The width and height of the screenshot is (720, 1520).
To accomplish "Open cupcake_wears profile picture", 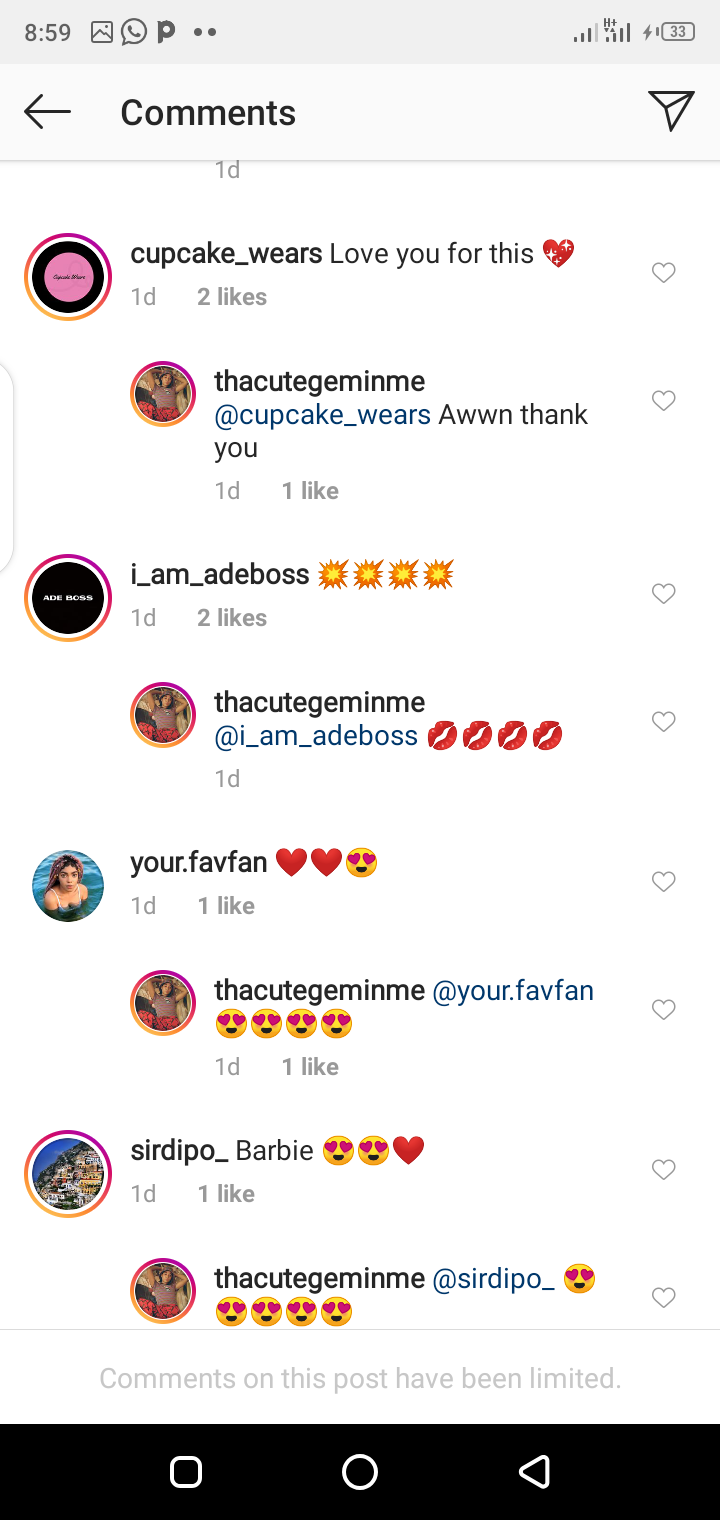I will point(68,277).
